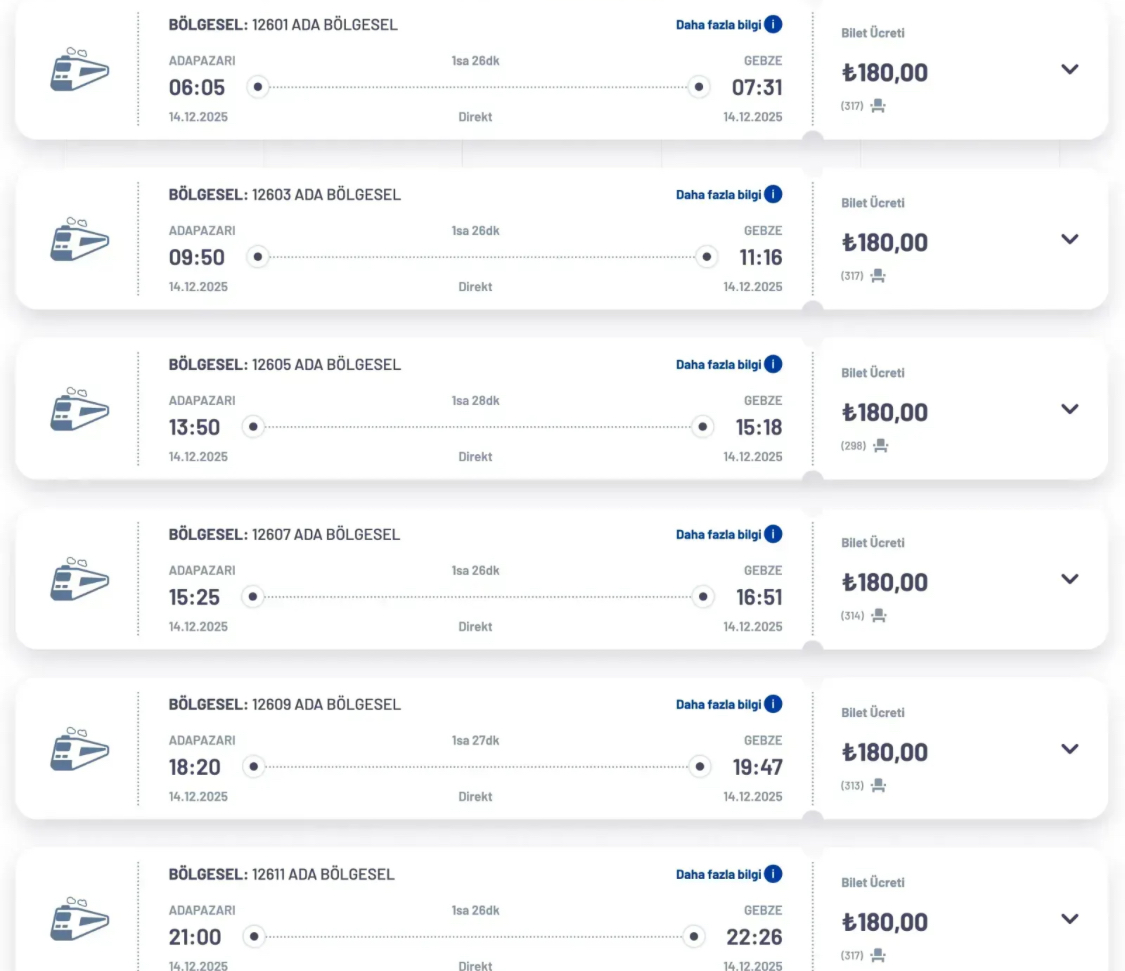Click the seat icon next to (298)
This screenshot has width=1125, height=971.
(x=880, y=446)
